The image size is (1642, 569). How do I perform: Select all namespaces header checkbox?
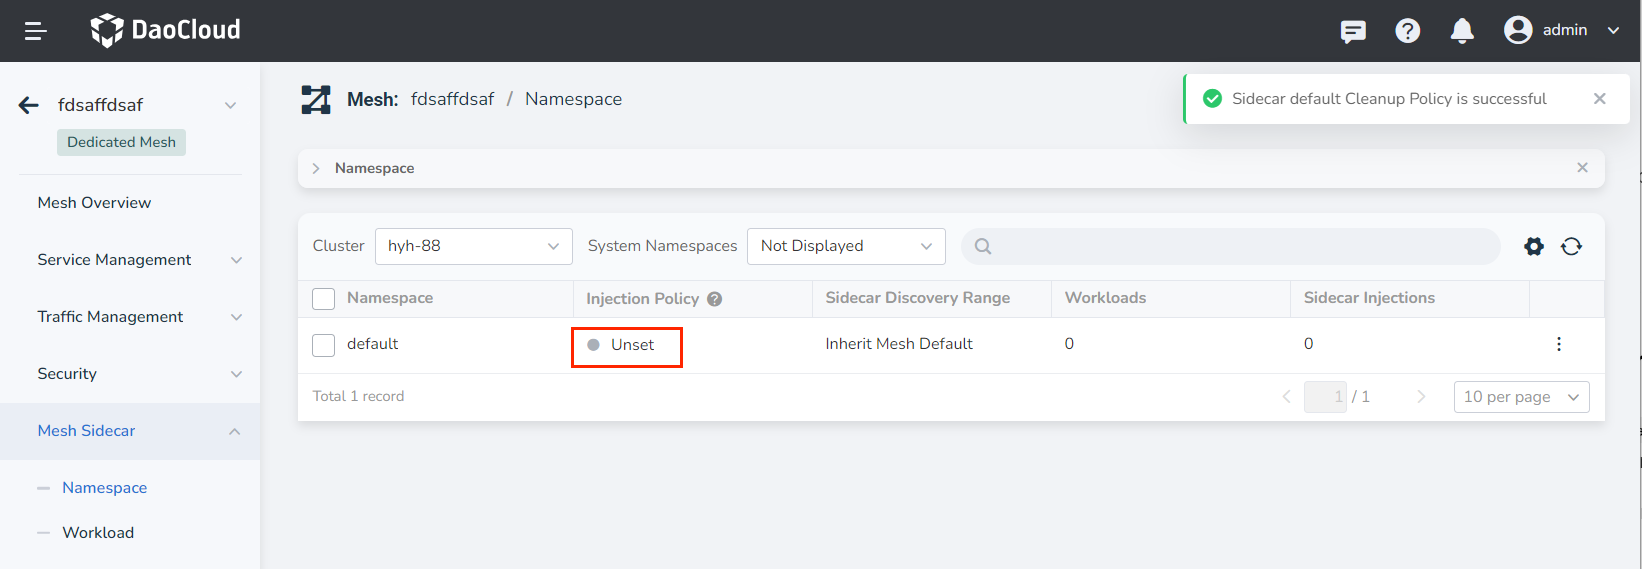point(324,299)
